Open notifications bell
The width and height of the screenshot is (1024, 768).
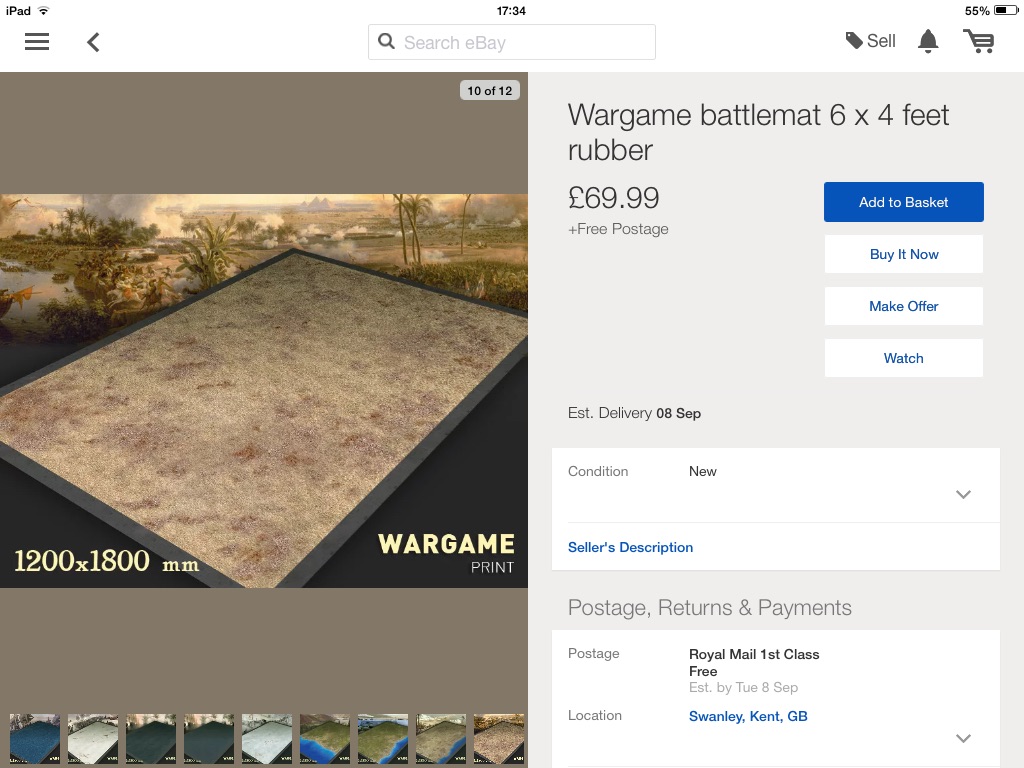tap(928, 41)
